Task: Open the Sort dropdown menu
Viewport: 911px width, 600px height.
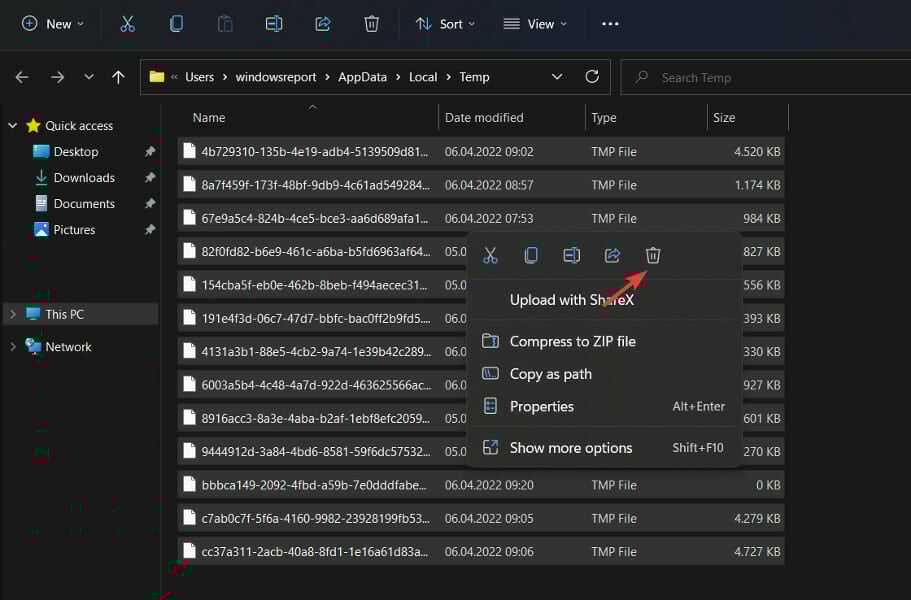Action: pos(446,24)
